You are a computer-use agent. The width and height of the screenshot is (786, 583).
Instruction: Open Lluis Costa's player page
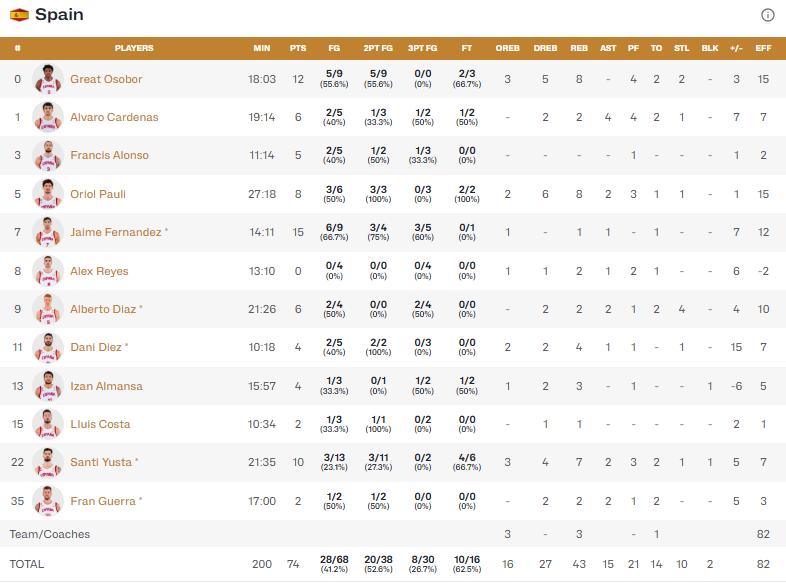(x=100, y=424)
